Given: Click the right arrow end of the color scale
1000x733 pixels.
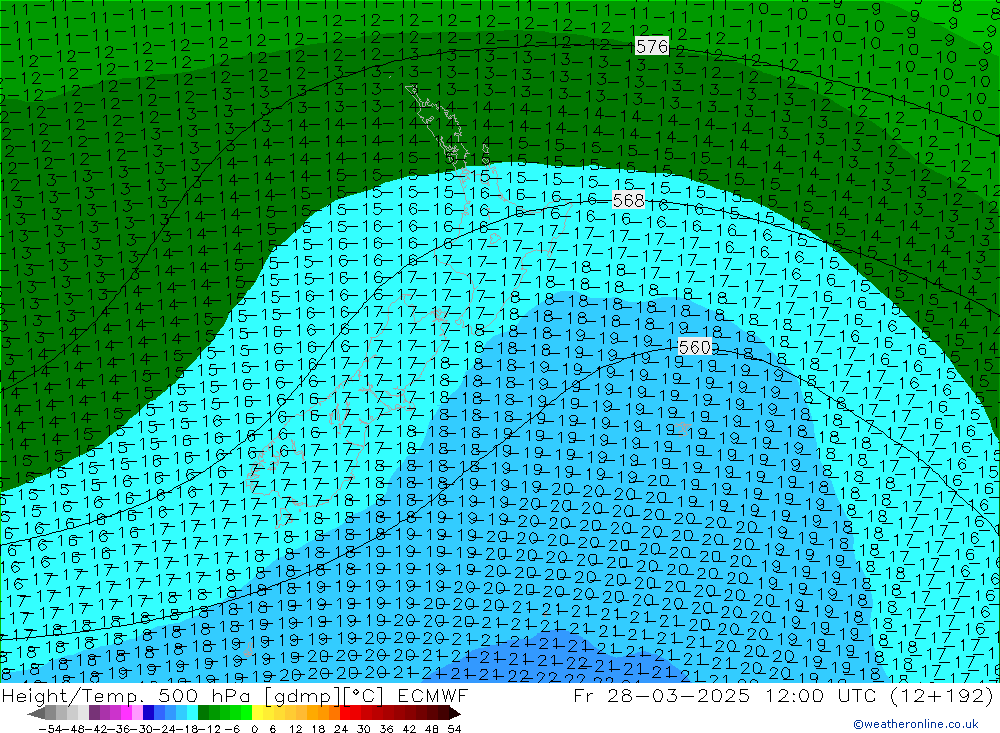Looking at the screenshot, I should (454, 713).
